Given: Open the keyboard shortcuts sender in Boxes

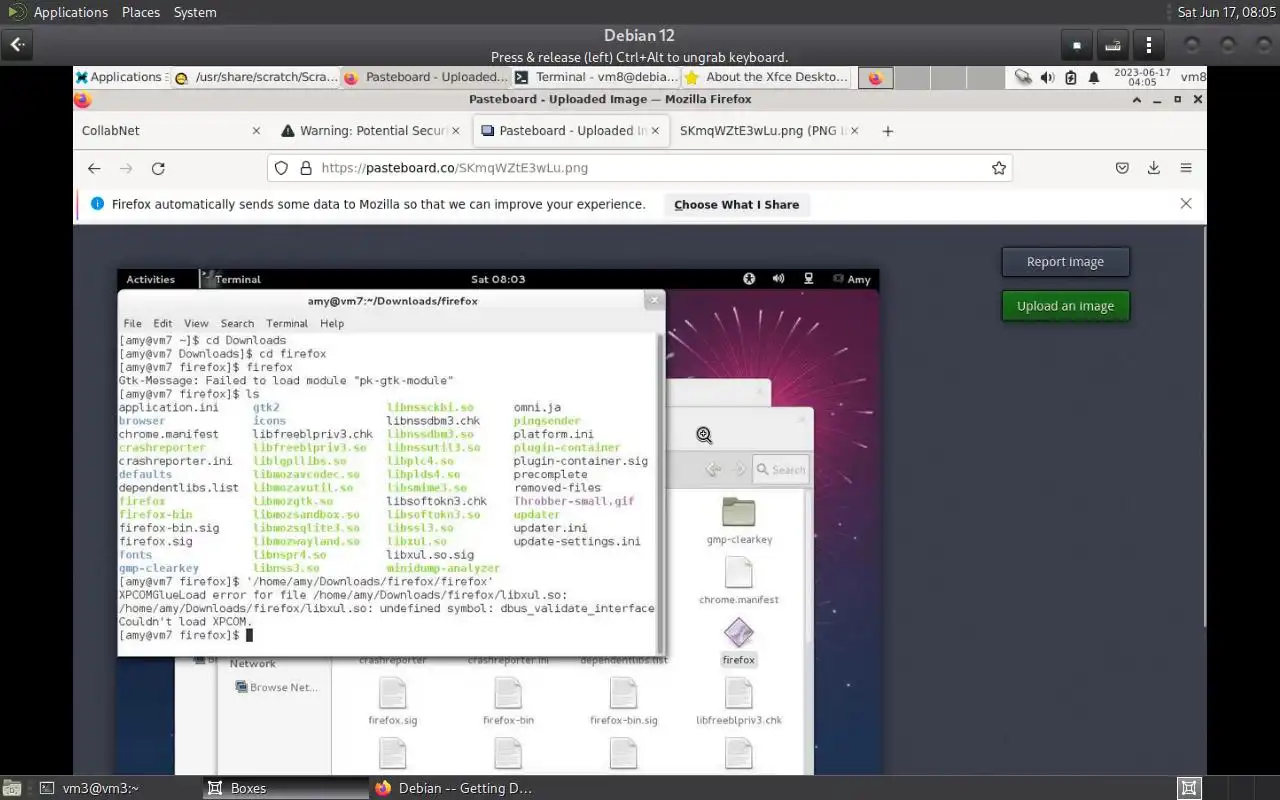Looking at the screenshot, I should coord(1113,45).
